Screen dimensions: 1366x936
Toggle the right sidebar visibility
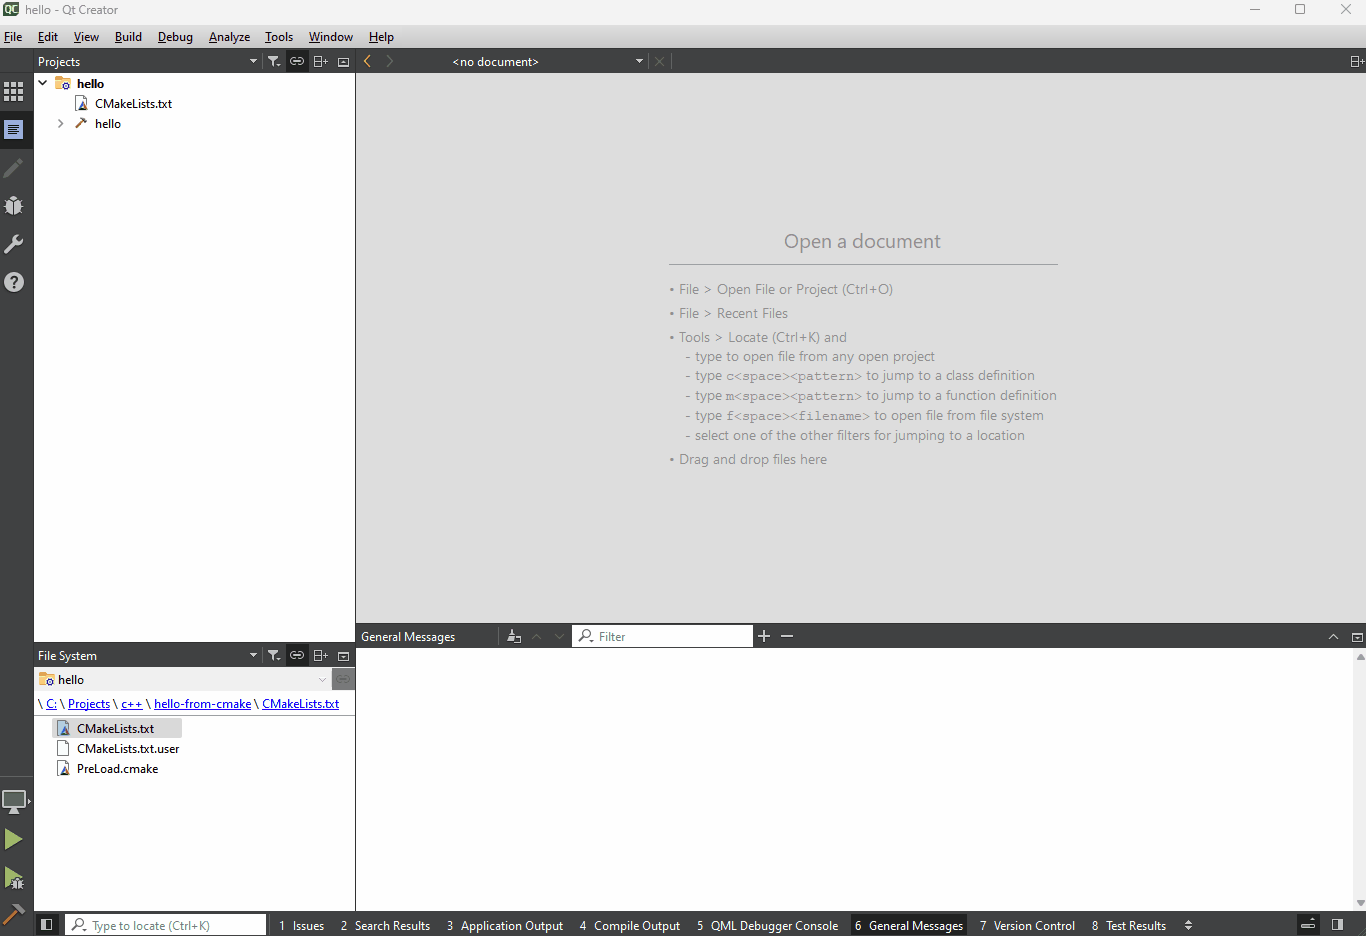[x=1337, y=925]
